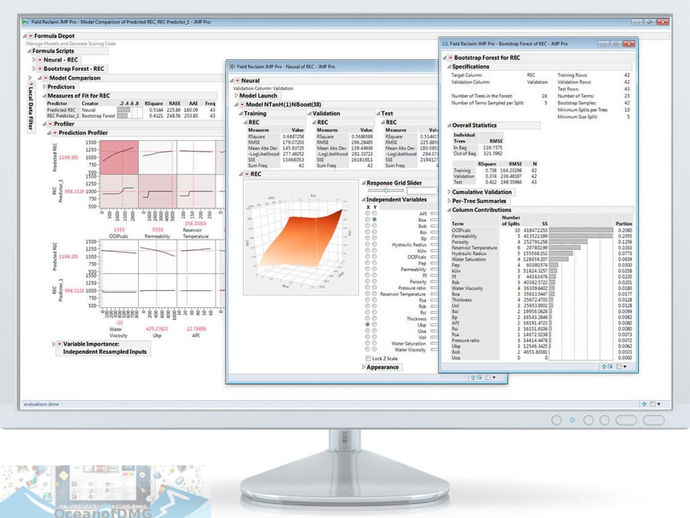The image size is (690, 518).
Task: Collapse the Column Contributions section
Action: [x=449, y=210]
